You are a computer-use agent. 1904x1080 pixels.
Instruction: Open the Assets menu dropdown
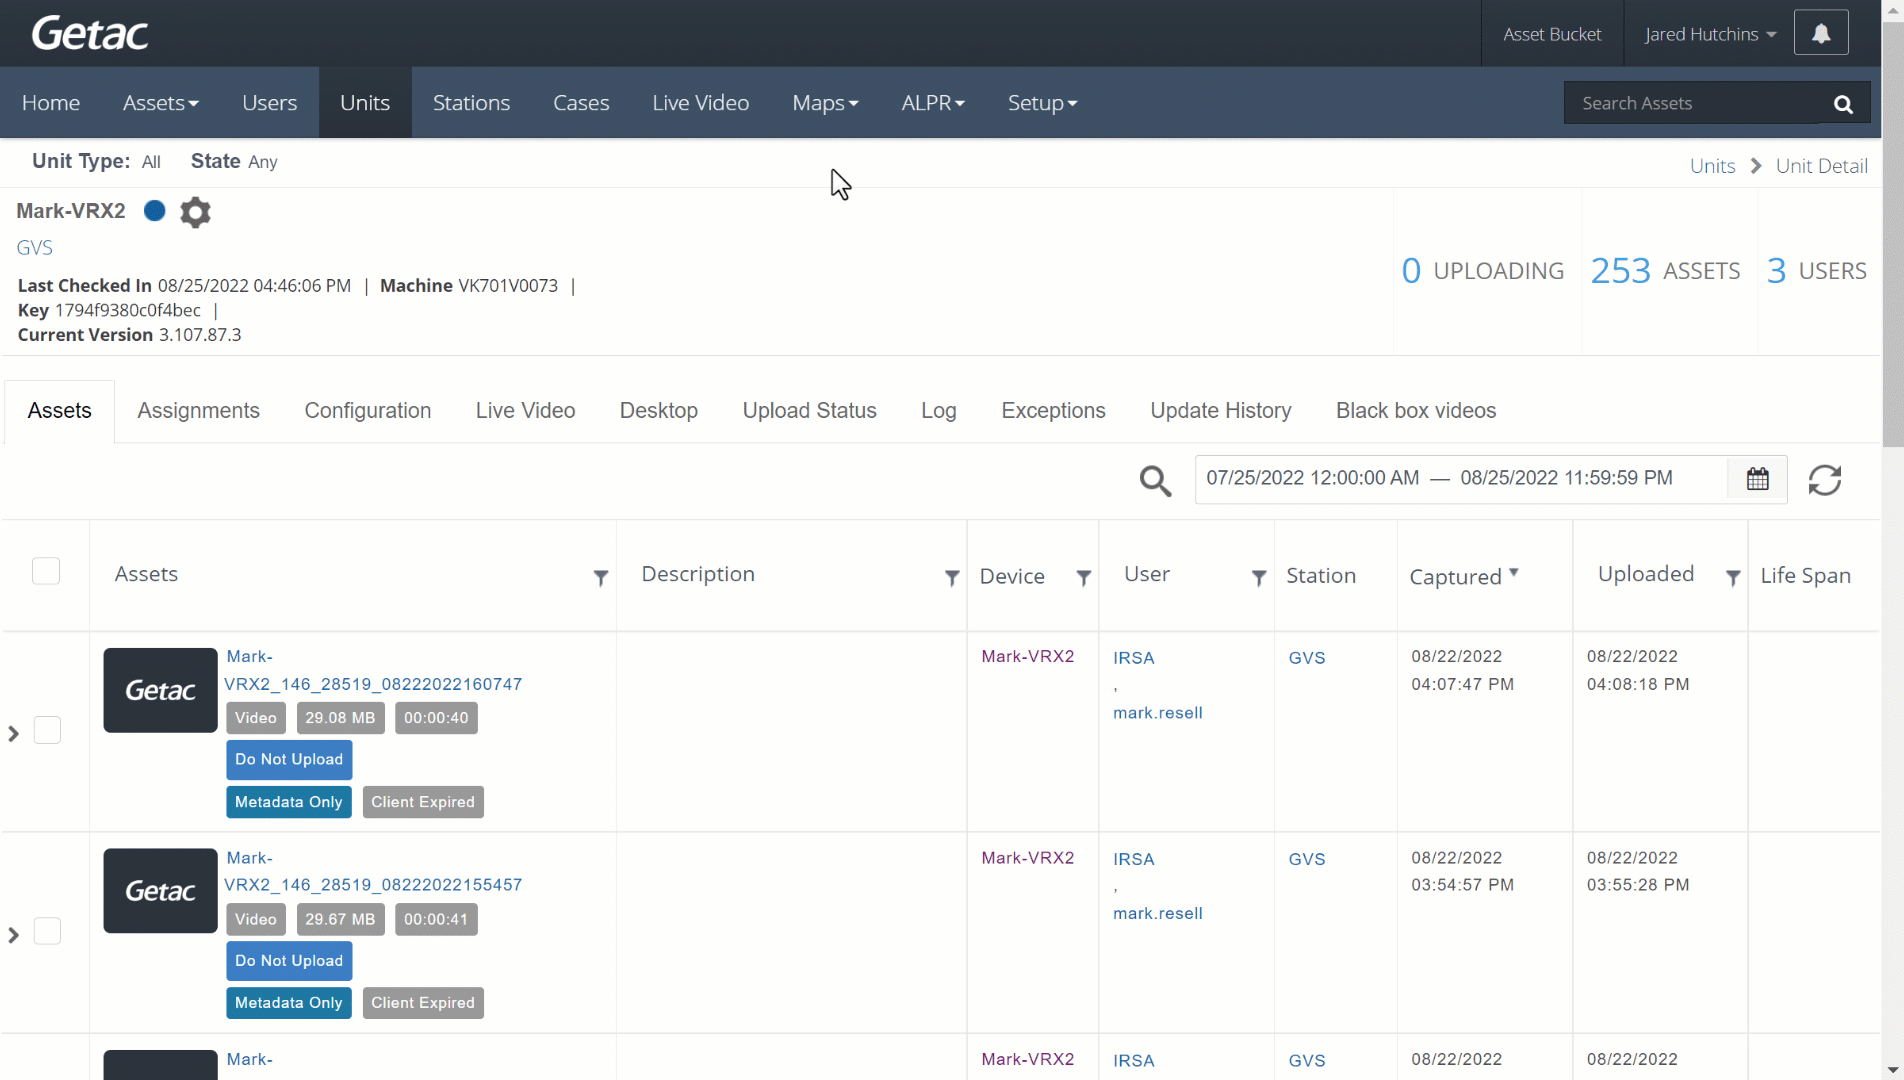pyautogui.click(x=161, y=103)
